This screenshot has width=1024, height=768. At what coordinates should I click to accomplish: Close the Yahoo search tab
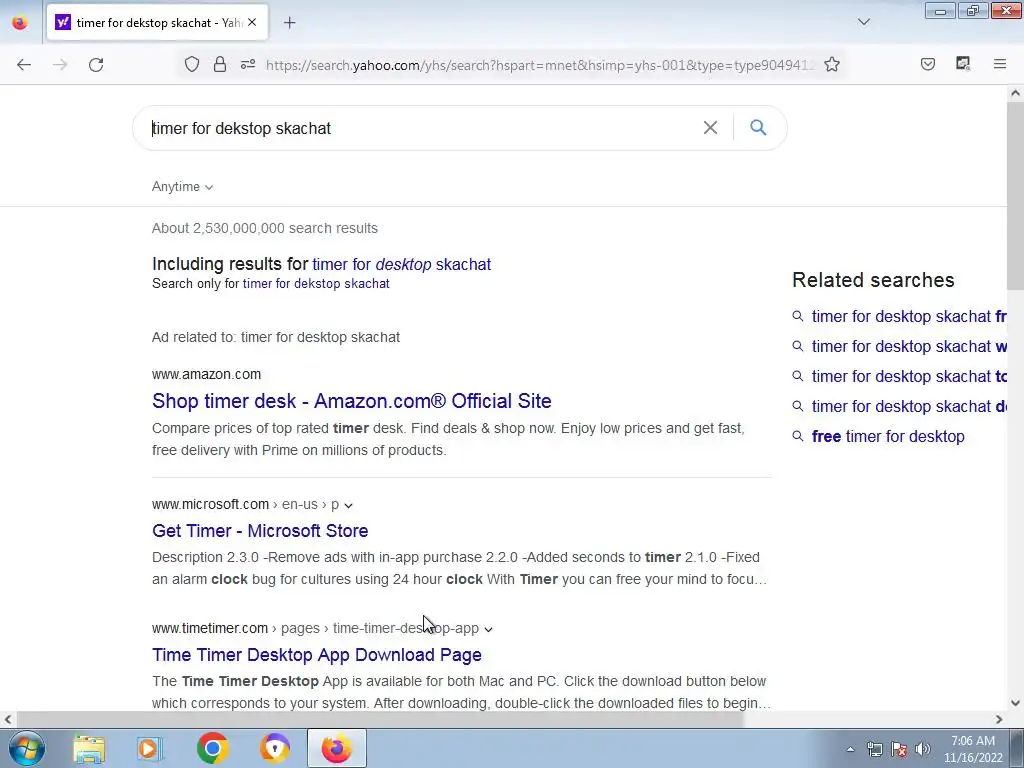coord(252,23)
